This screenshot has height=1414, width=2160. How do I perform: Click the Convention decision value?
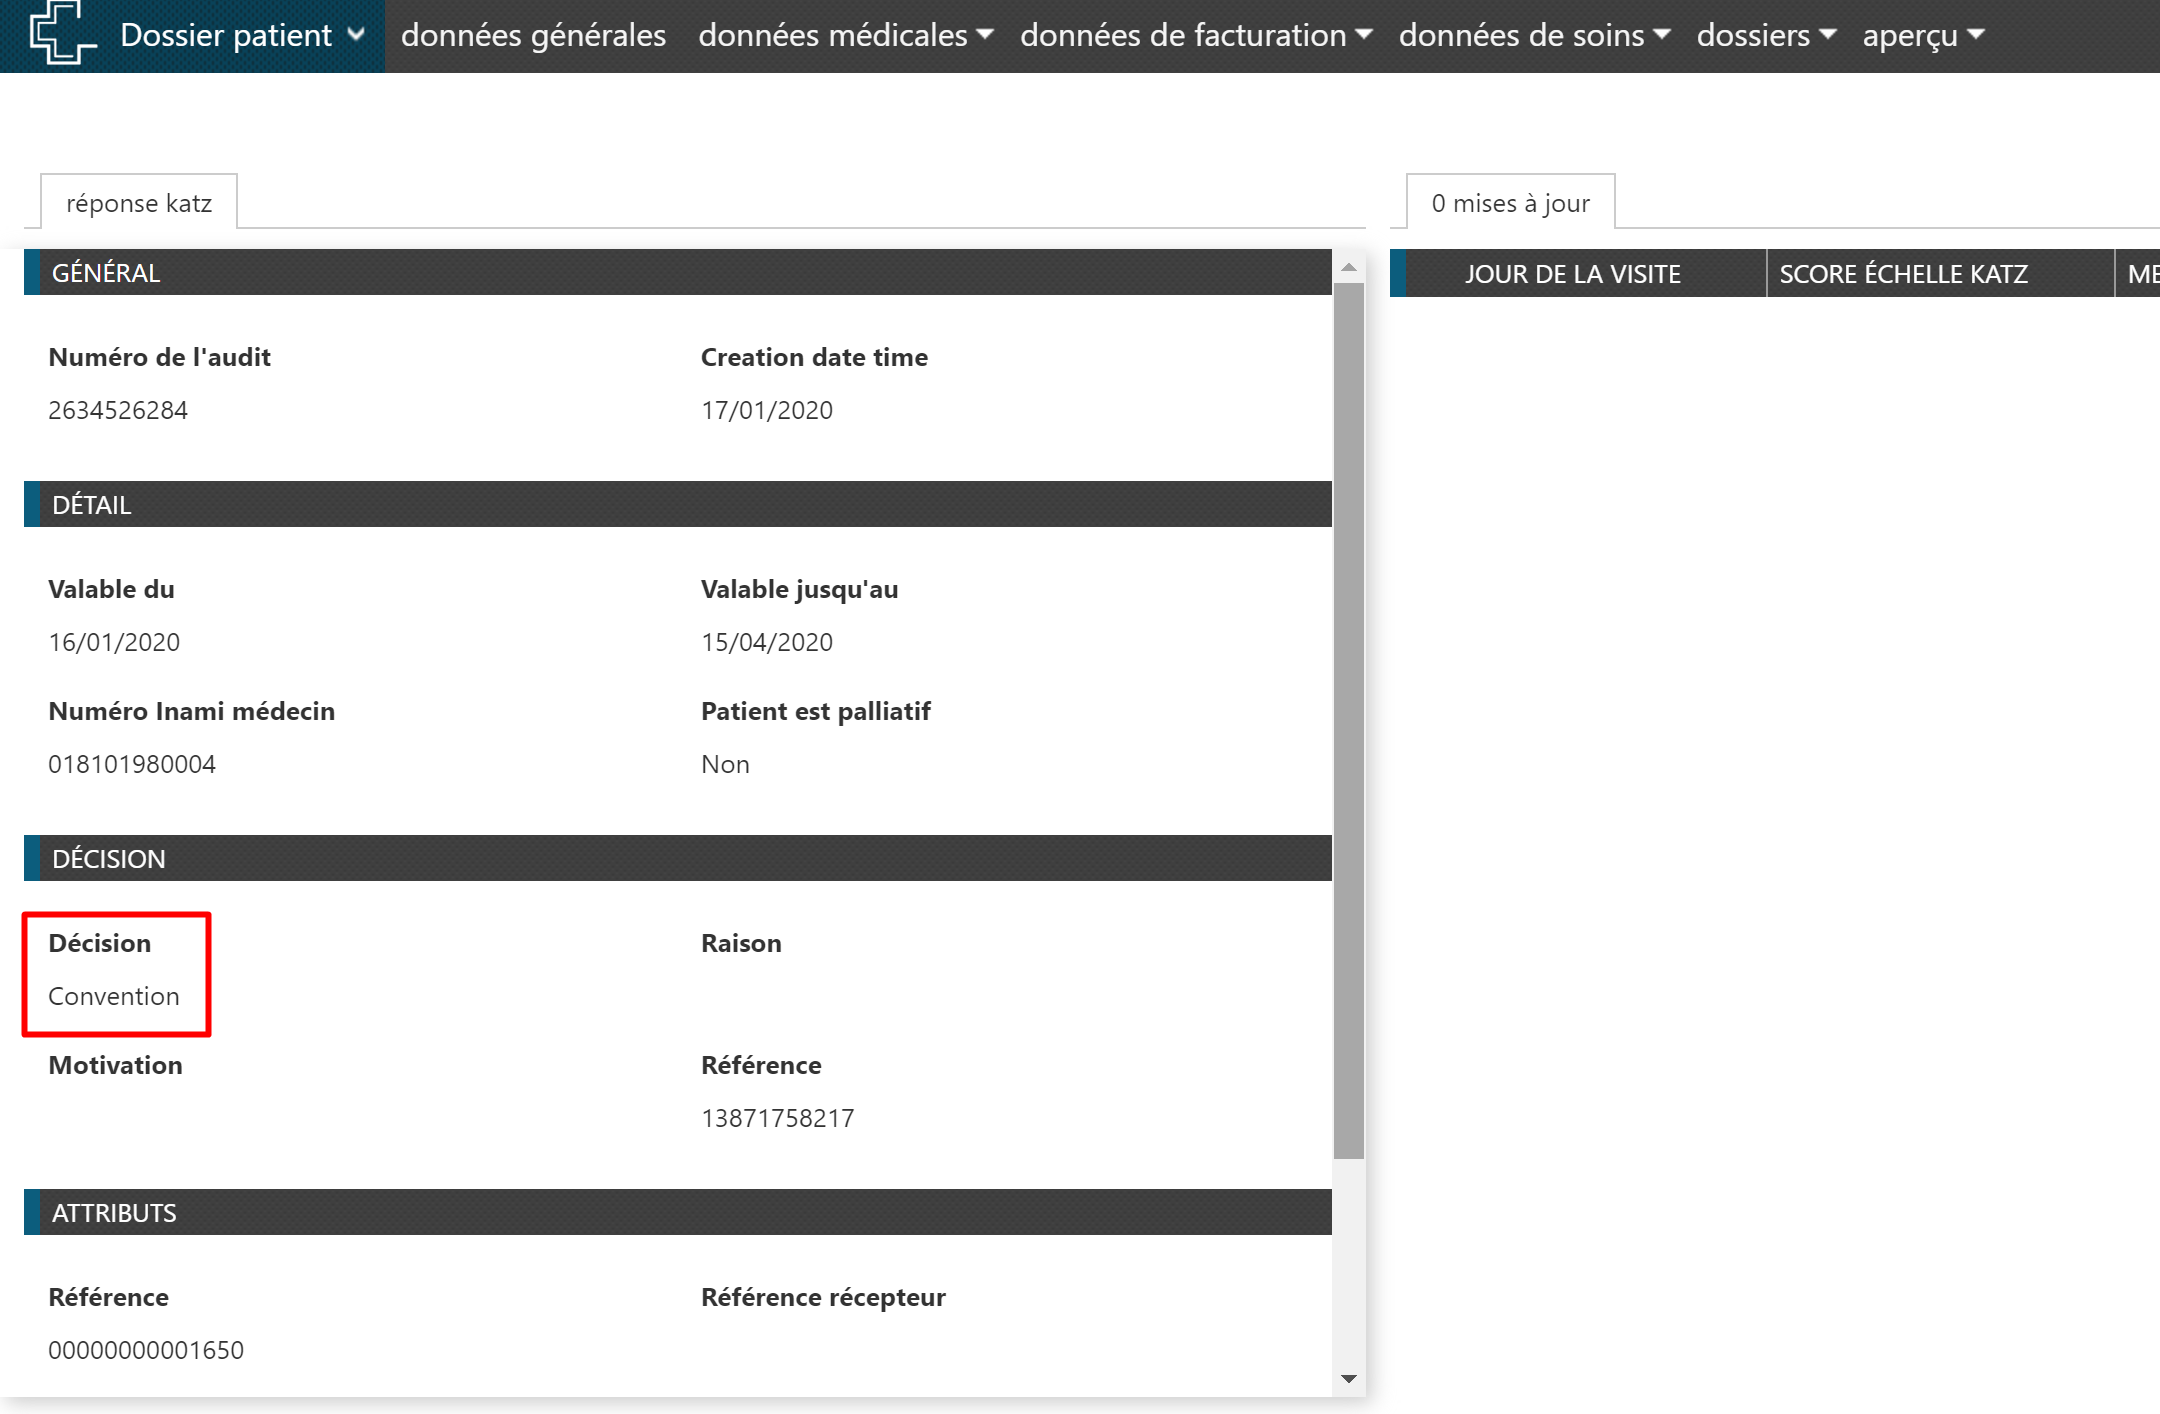114,997
